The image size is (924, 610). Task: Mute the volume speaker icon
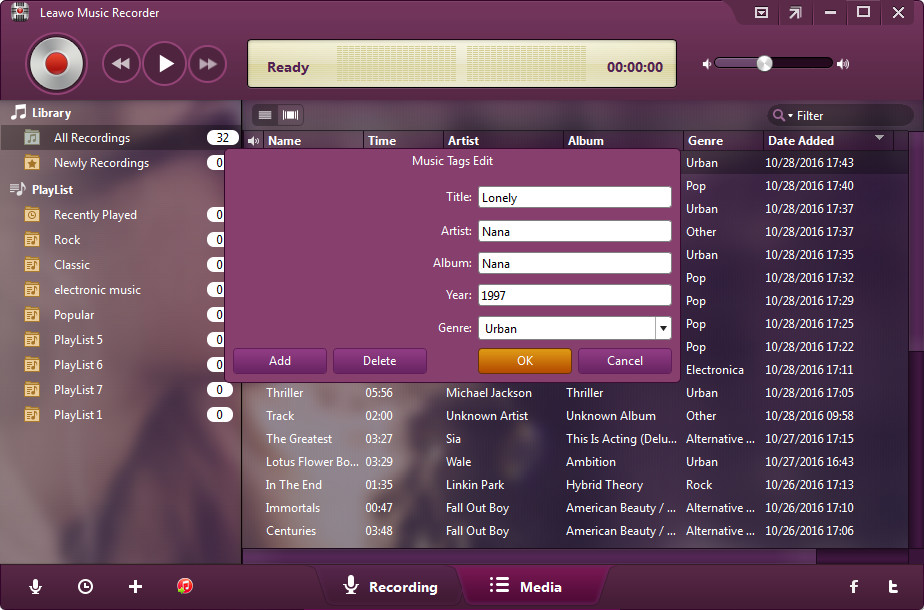click(708, 64)
